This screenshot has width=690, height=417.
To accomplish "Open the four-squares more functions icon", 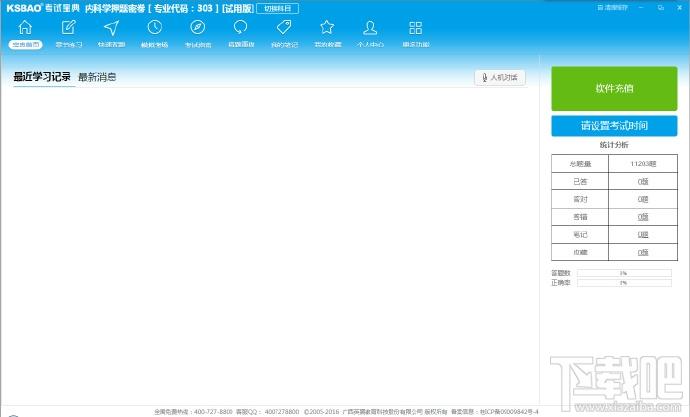I will [x=415, y=28].
